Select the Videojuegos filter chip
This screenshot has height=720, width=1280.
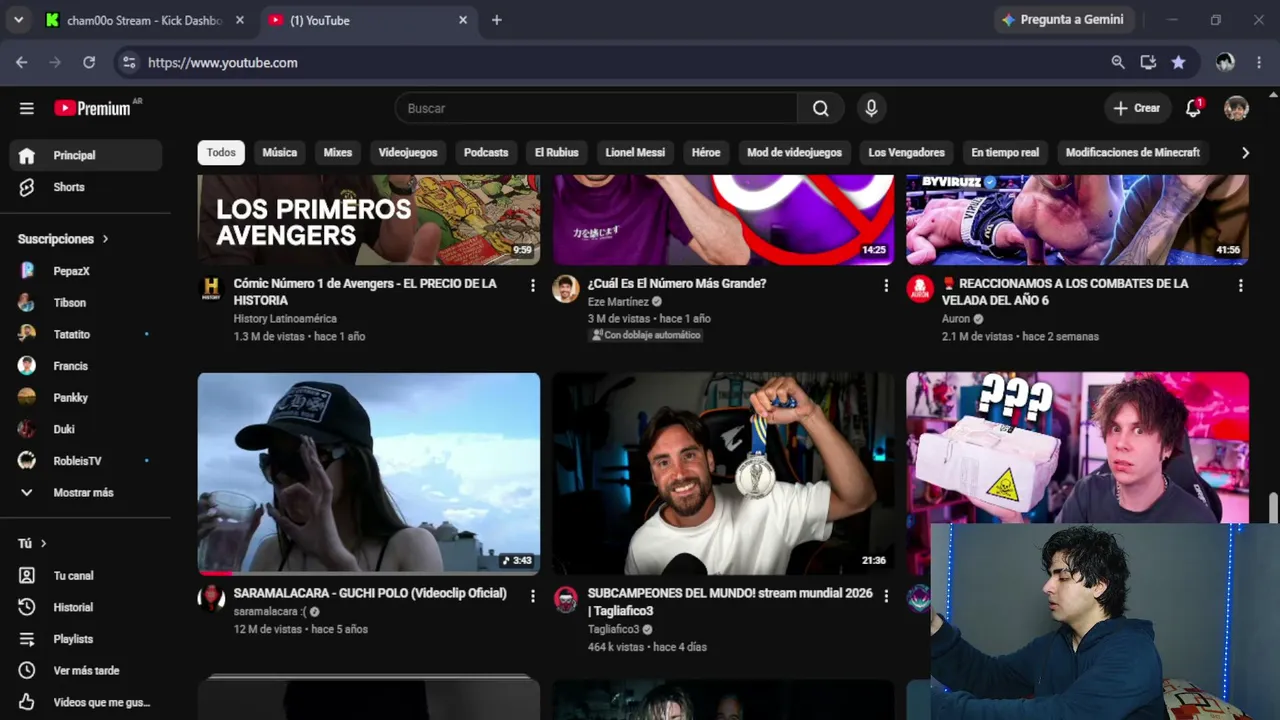(408, 153)
